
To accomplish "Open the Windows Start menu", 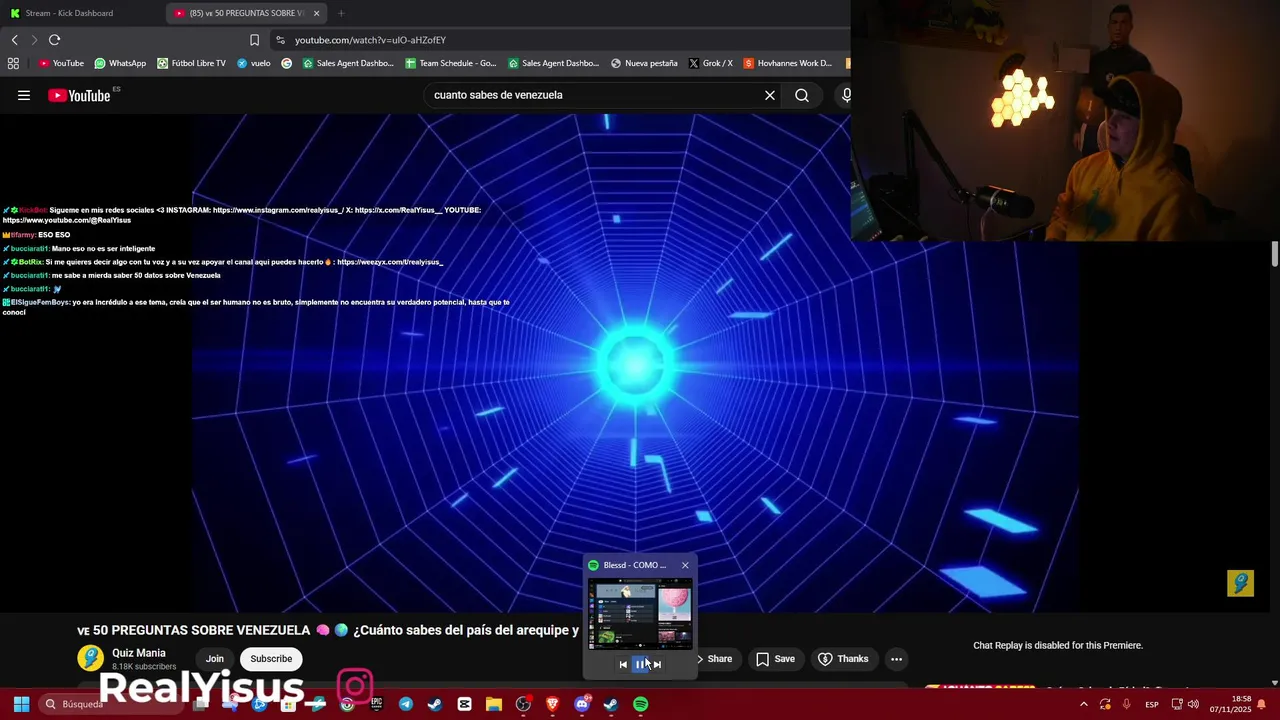I will tap(21, 704).
